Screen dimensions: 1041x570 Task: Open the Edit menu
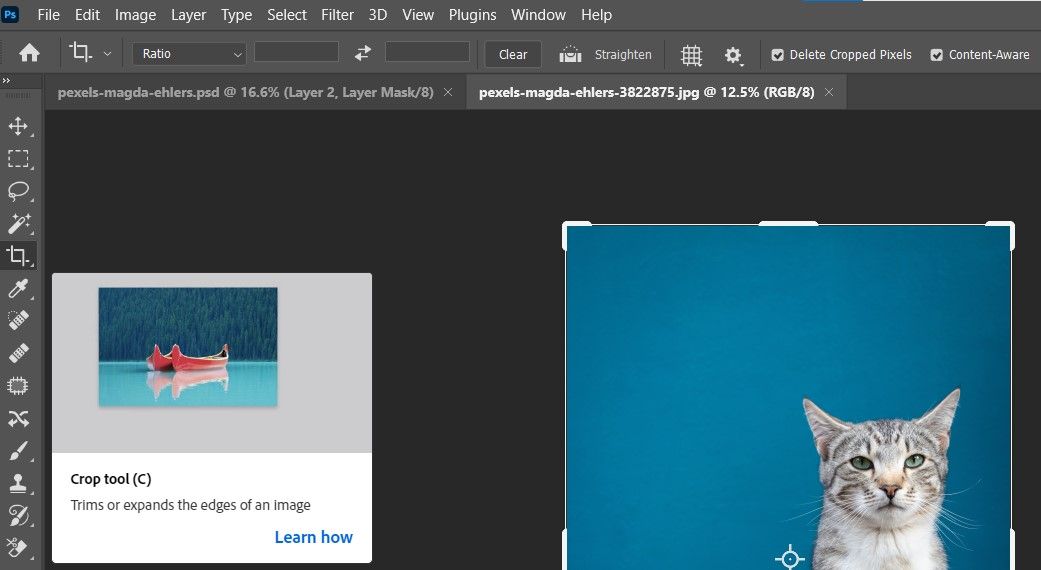click(x=87, y=15)
